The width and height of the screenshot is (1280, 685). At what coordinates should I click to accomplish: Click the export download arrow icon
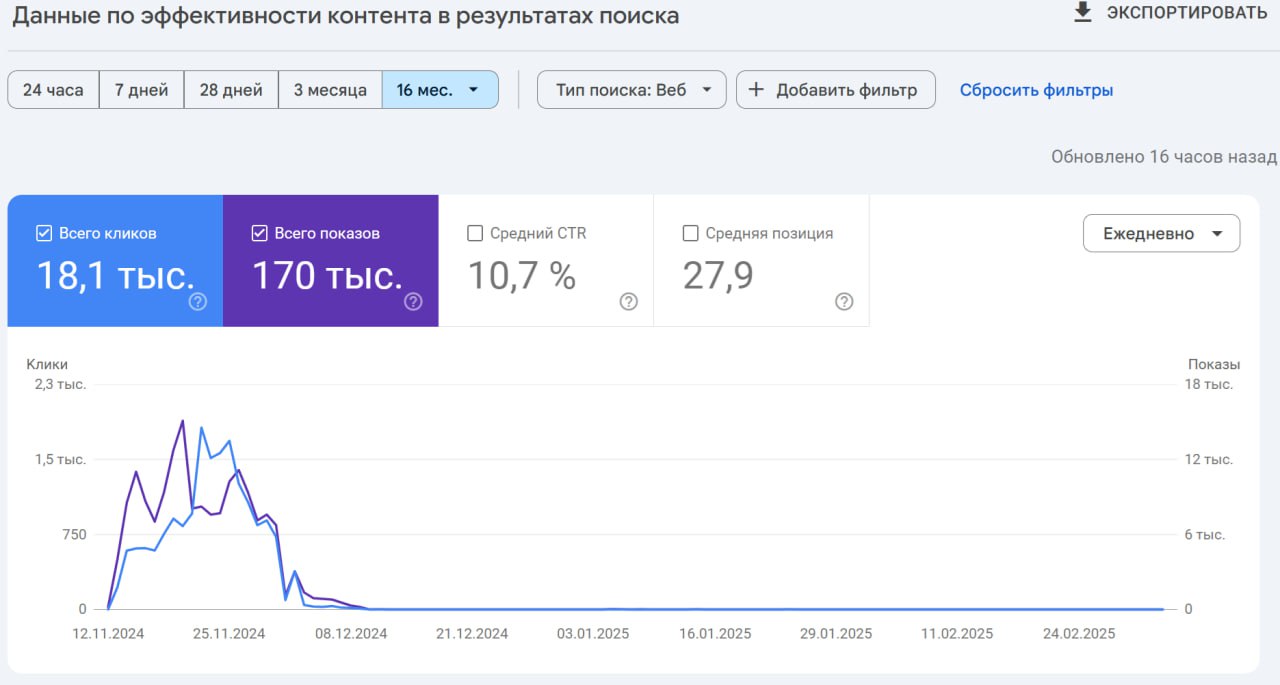(1082, 12)
